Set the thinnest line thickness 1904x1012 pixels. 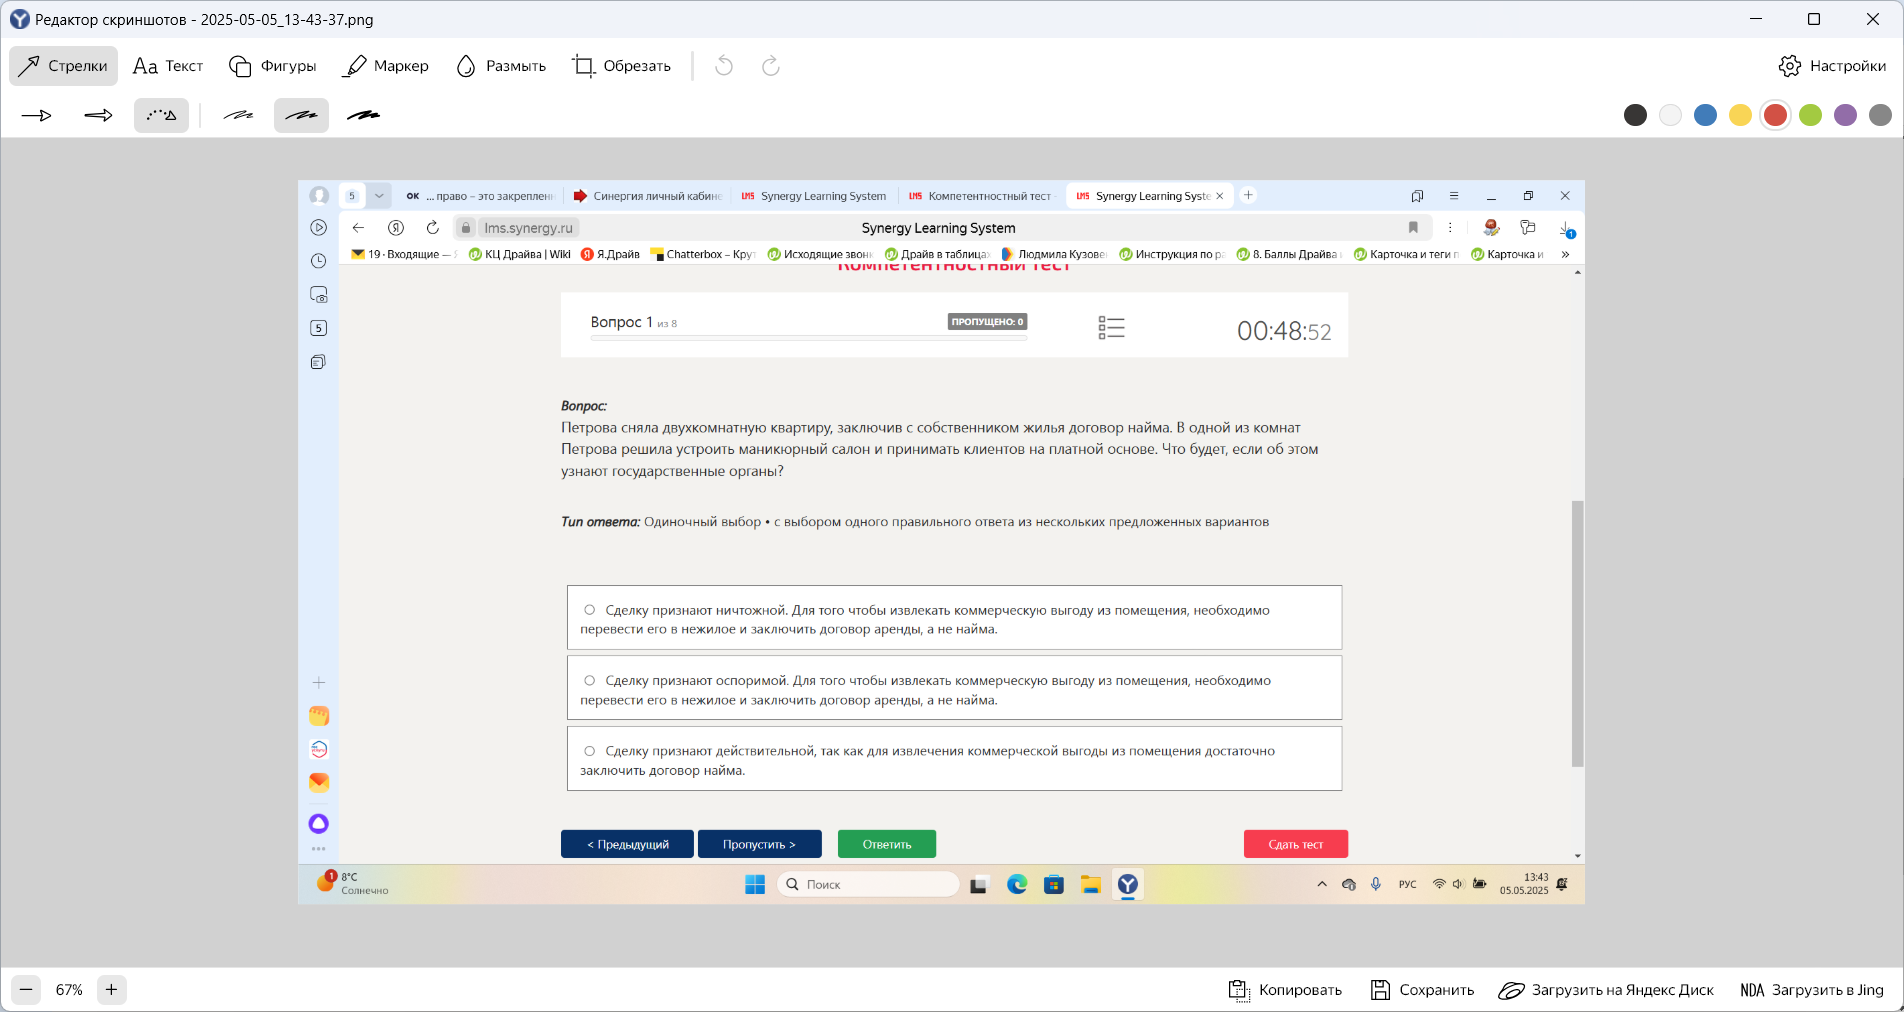238,116
